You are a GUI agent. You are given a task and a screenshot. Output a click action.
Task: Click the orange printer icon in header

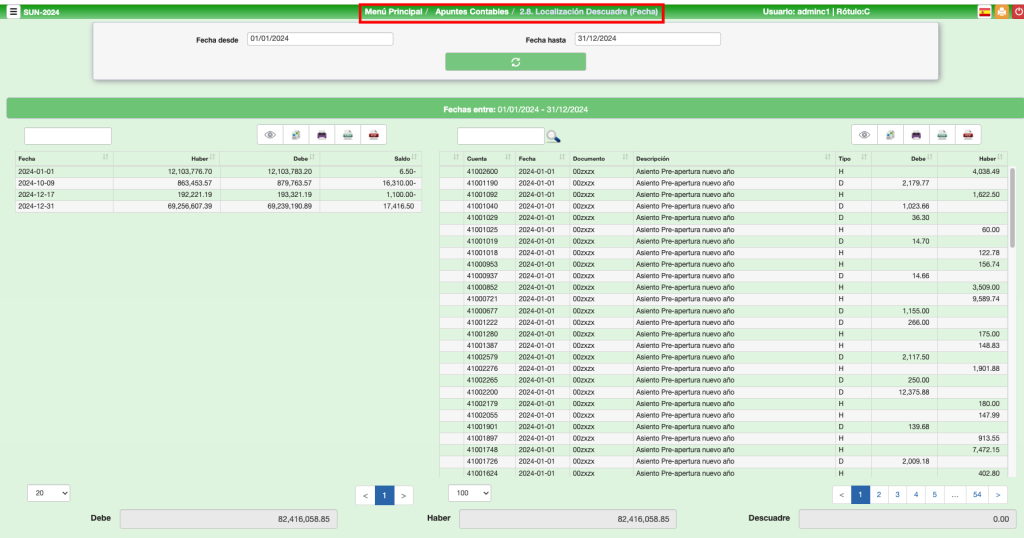pyautogui.click(x=1000, y=12)
